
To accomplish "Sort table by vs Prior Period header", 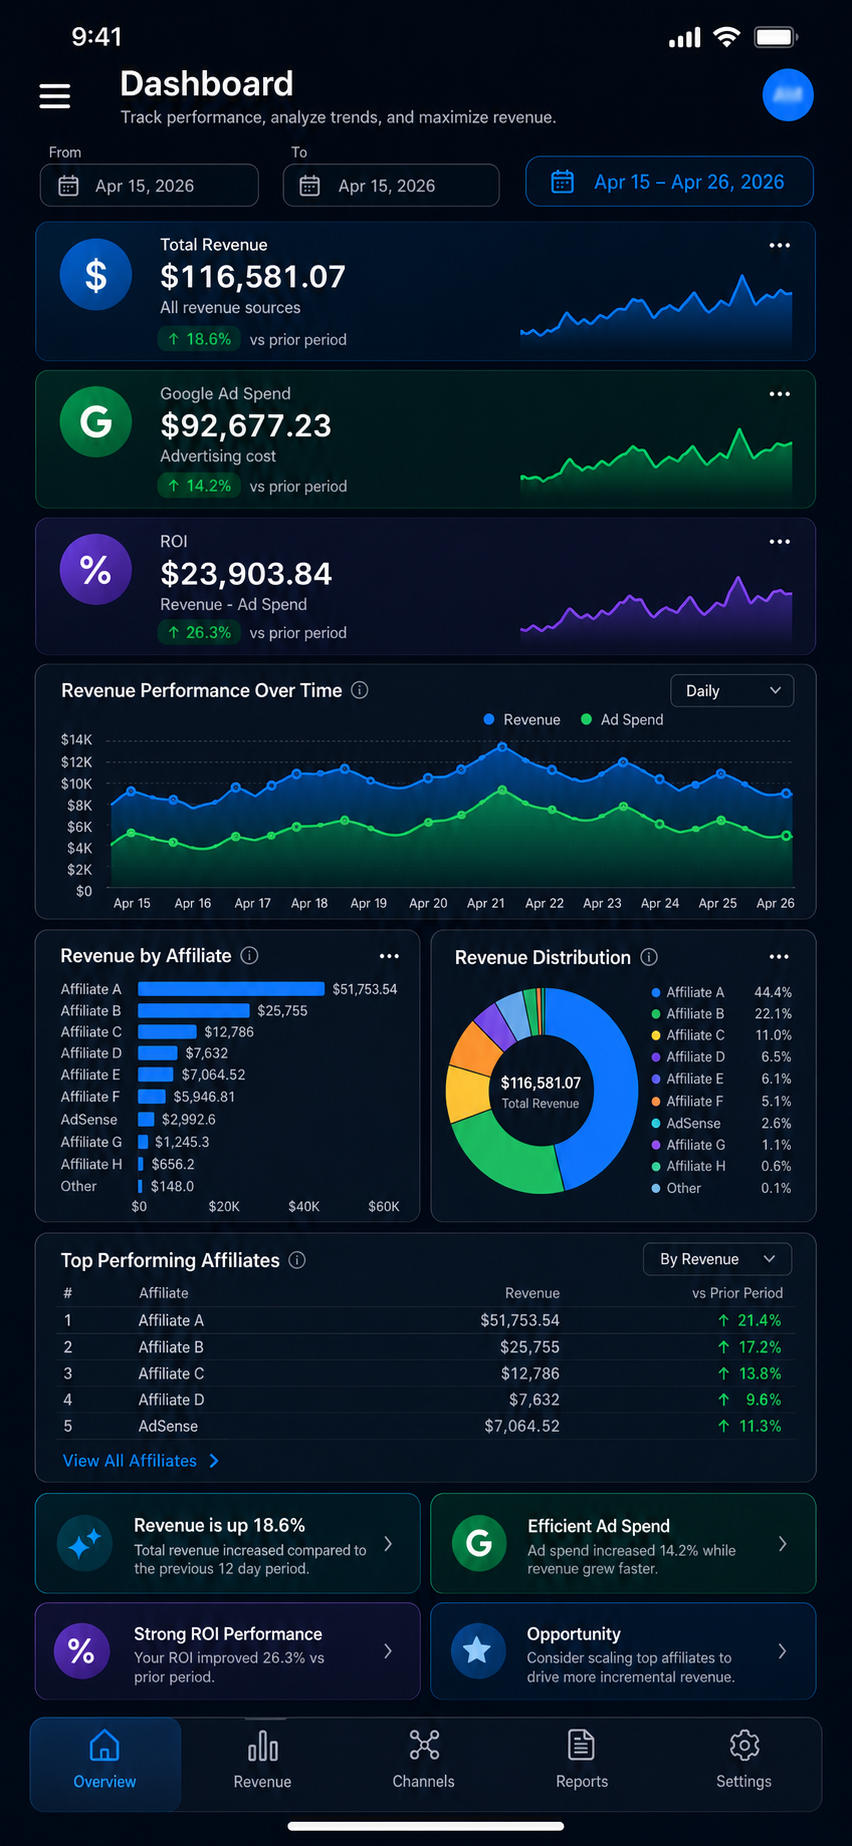I will pos(737,1293).
